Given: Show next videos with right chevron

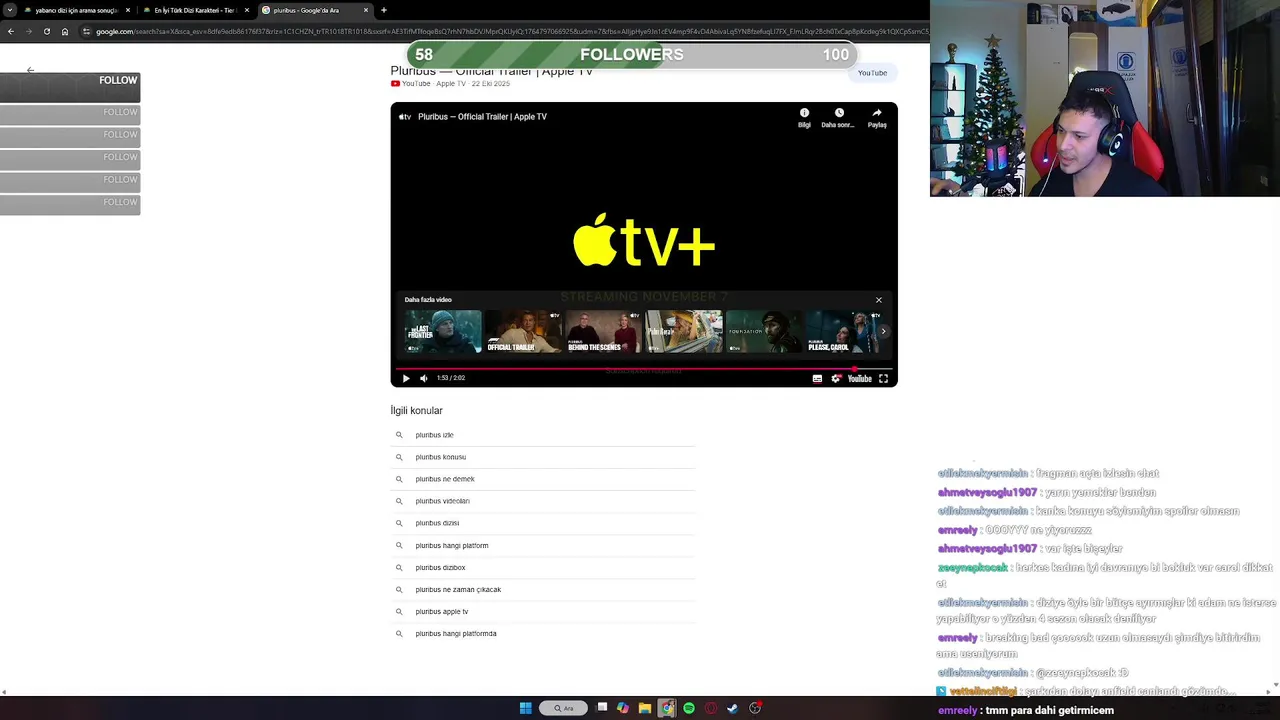Looking at the screenshot, I should click(883, 331).
